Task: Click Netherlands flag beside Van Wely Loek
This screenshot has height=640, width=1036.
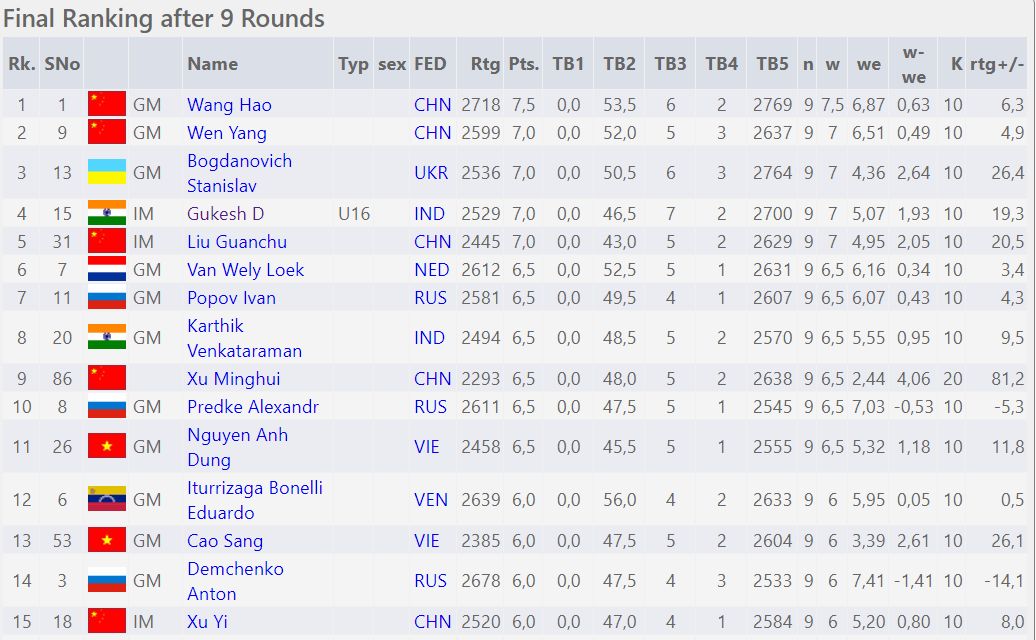Action: coord(106,269)
